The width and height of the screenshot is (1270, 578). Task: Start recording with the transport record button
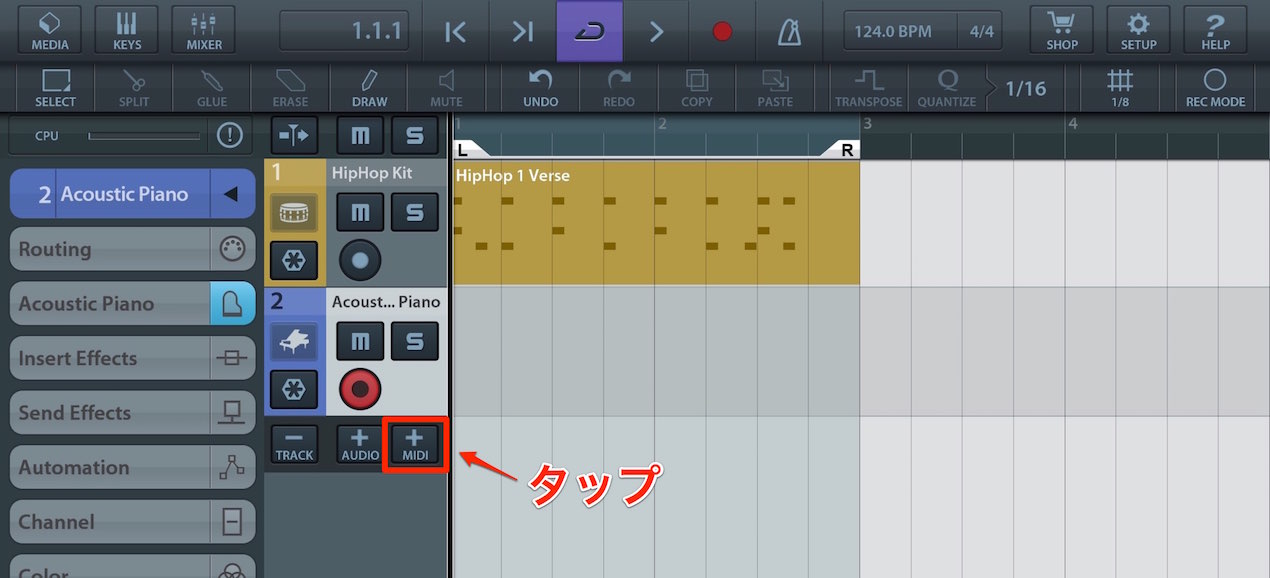click(723, 31)
